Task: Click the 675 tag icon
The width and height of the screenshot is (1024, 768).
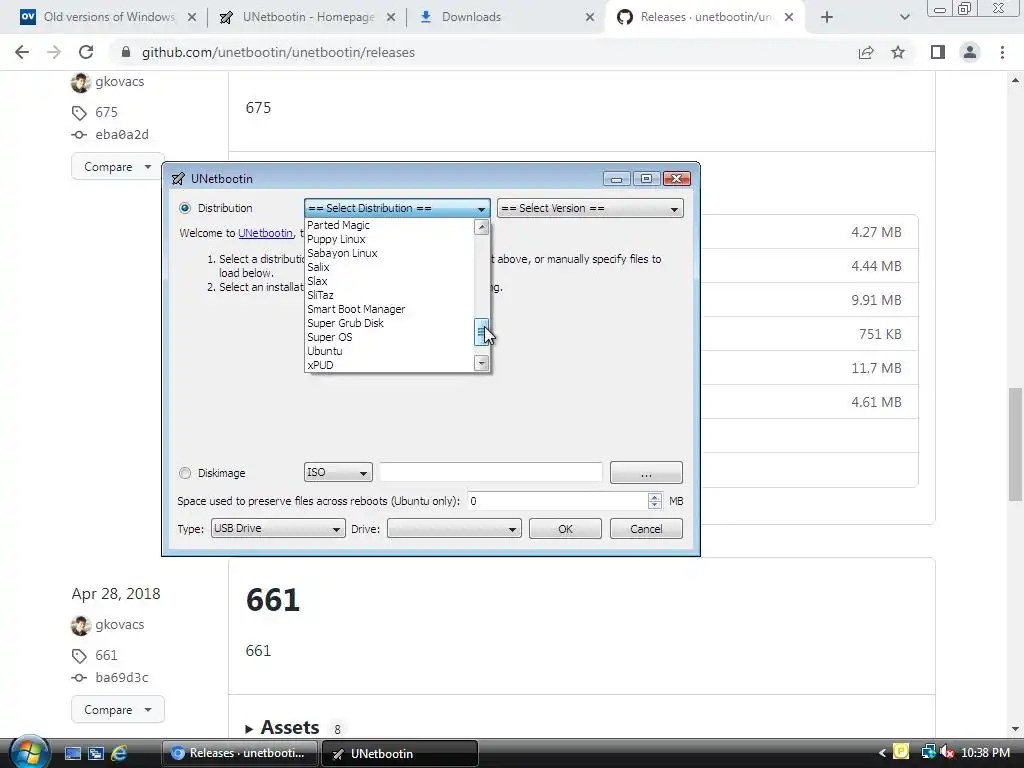Action: [x=79, y=113]
